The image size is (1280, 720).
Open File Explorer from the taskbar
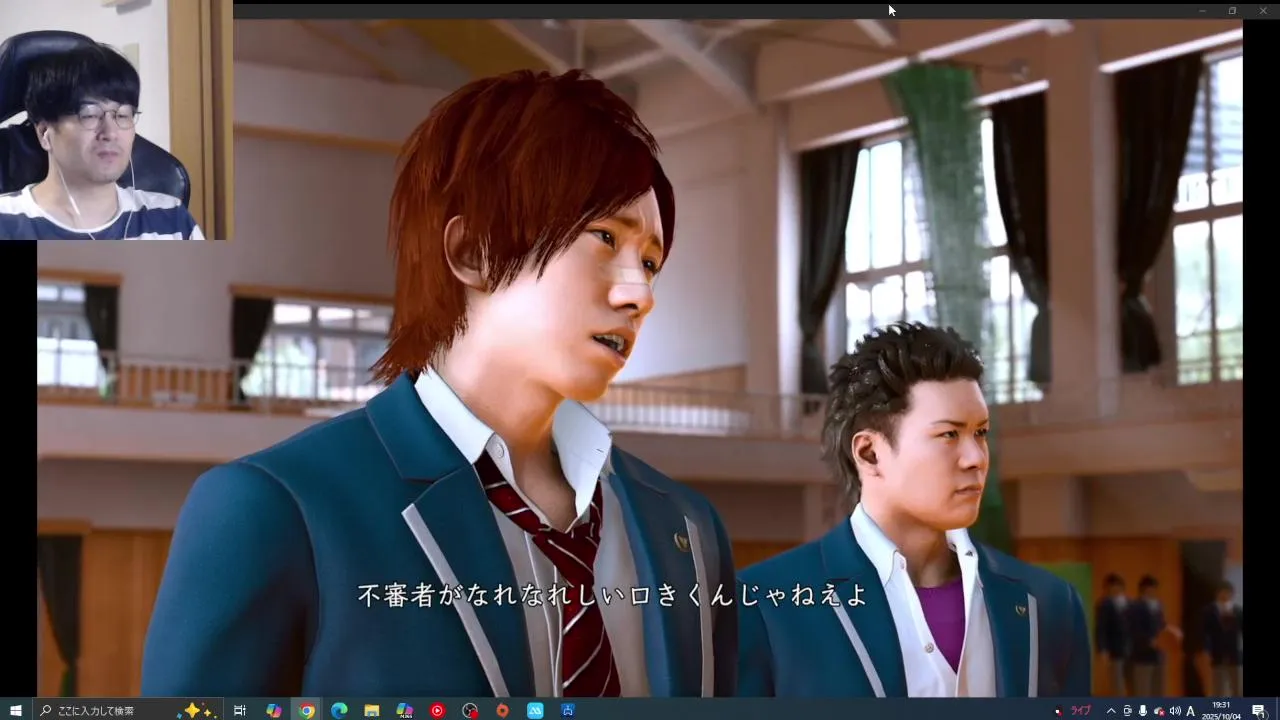(x=371, y=711)
